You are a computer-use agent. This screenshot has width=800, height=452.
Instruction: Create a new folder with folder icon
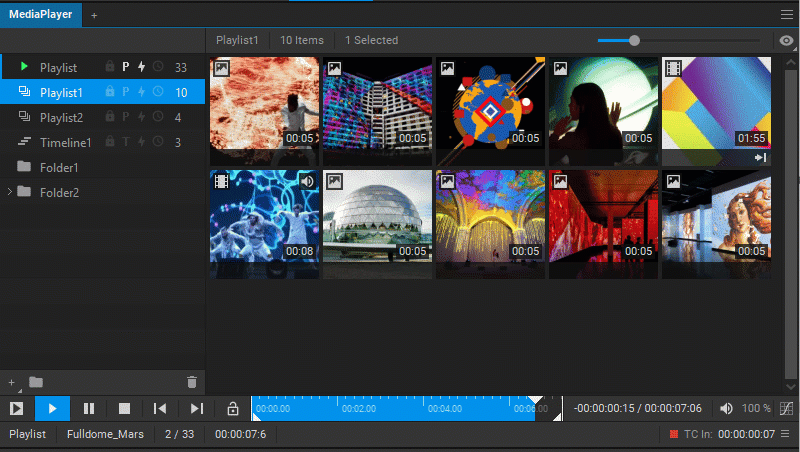click(36, 382)
